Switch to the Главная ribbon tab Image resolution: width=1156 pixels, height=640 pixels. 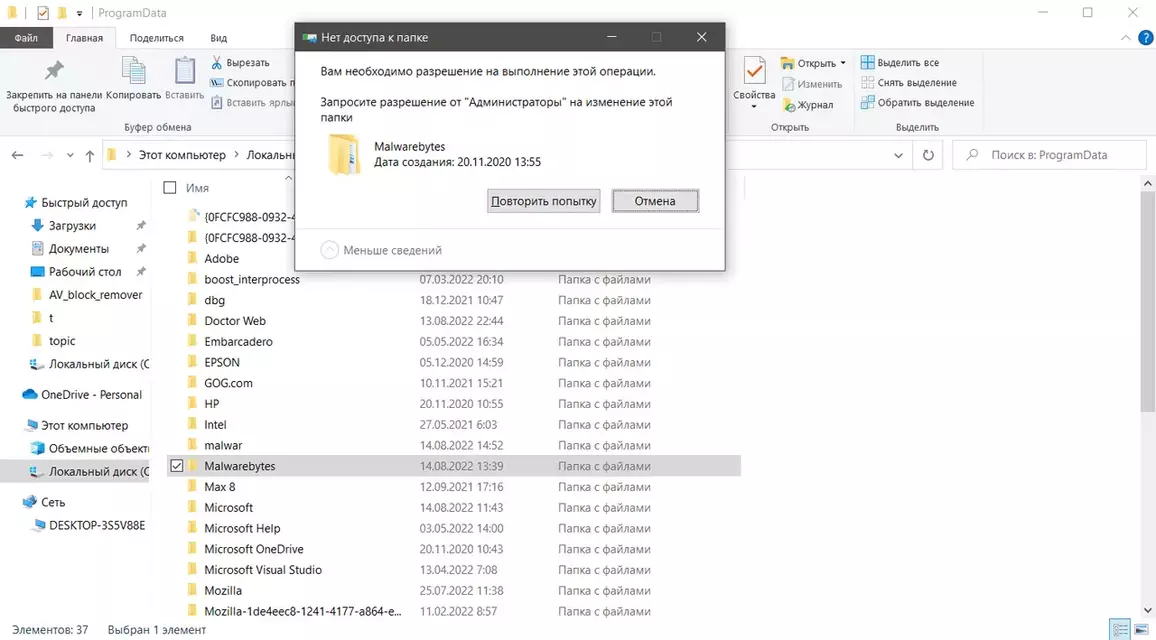(x=84, y=38)
